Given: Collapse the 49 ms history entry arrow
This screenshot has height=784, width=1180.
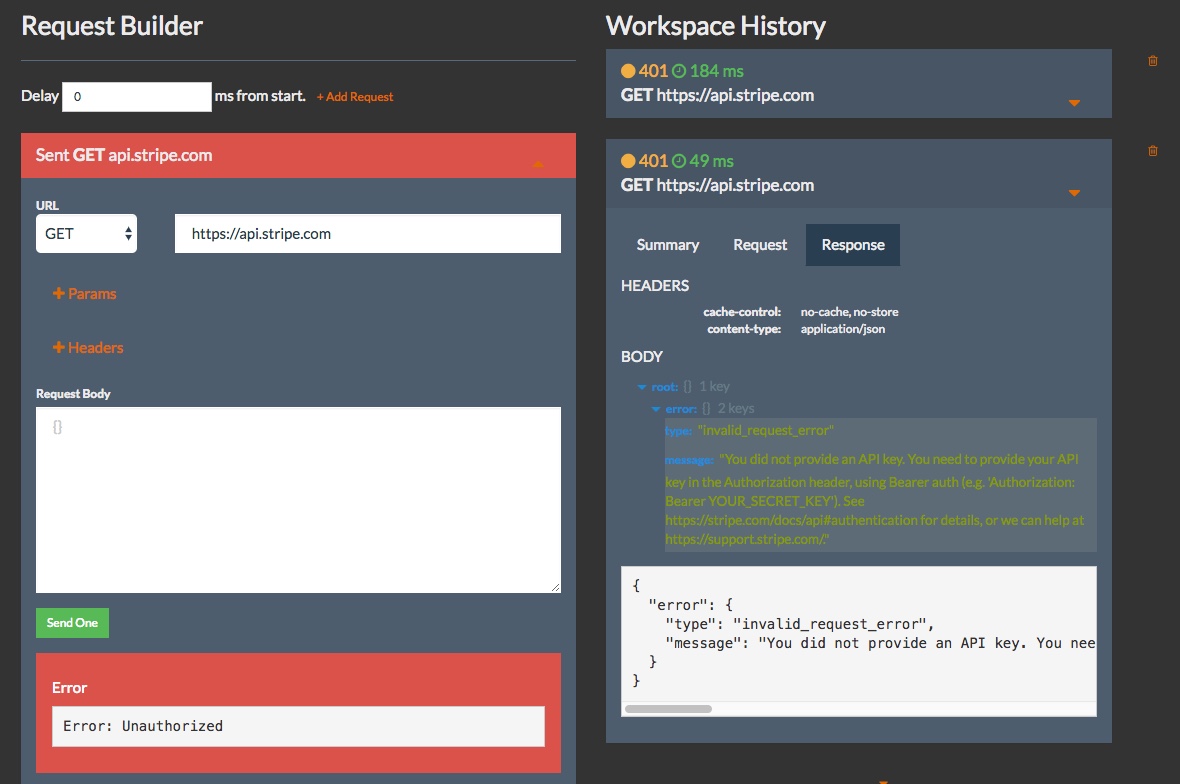Looking at the screenshot, I should click(1075, 193).
